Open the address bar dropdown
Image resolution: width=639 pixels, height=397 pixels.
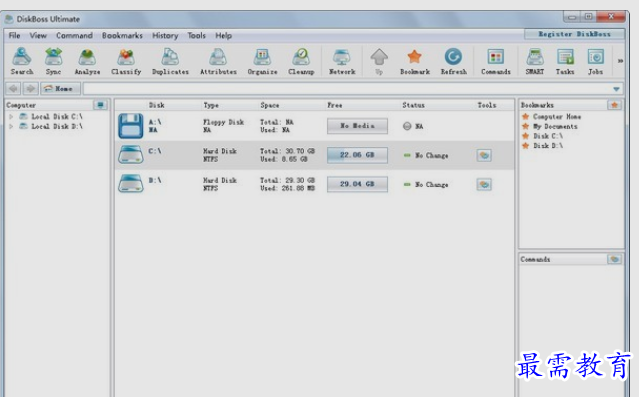tap(616, 89)
